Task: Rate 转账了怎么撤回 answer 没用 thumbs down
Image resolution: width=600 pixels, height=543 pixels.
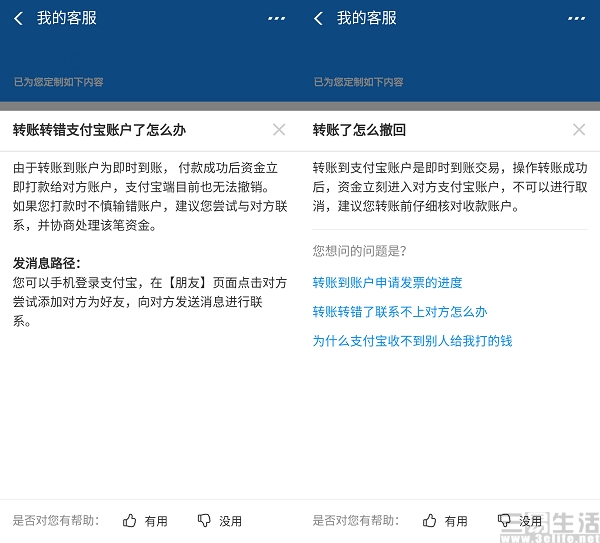Action: point(520,520)
